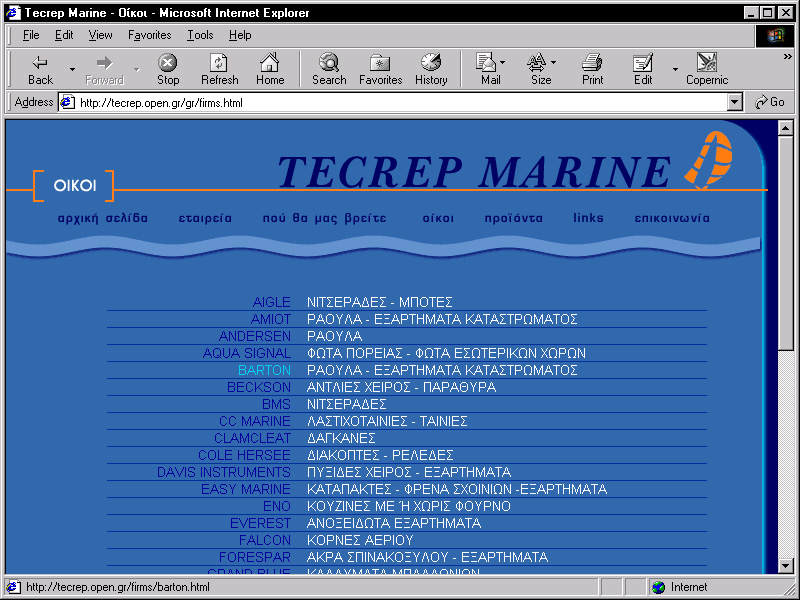
Task: Click the vertical scrollbar thumb
Action: click(x=786, y=242)
